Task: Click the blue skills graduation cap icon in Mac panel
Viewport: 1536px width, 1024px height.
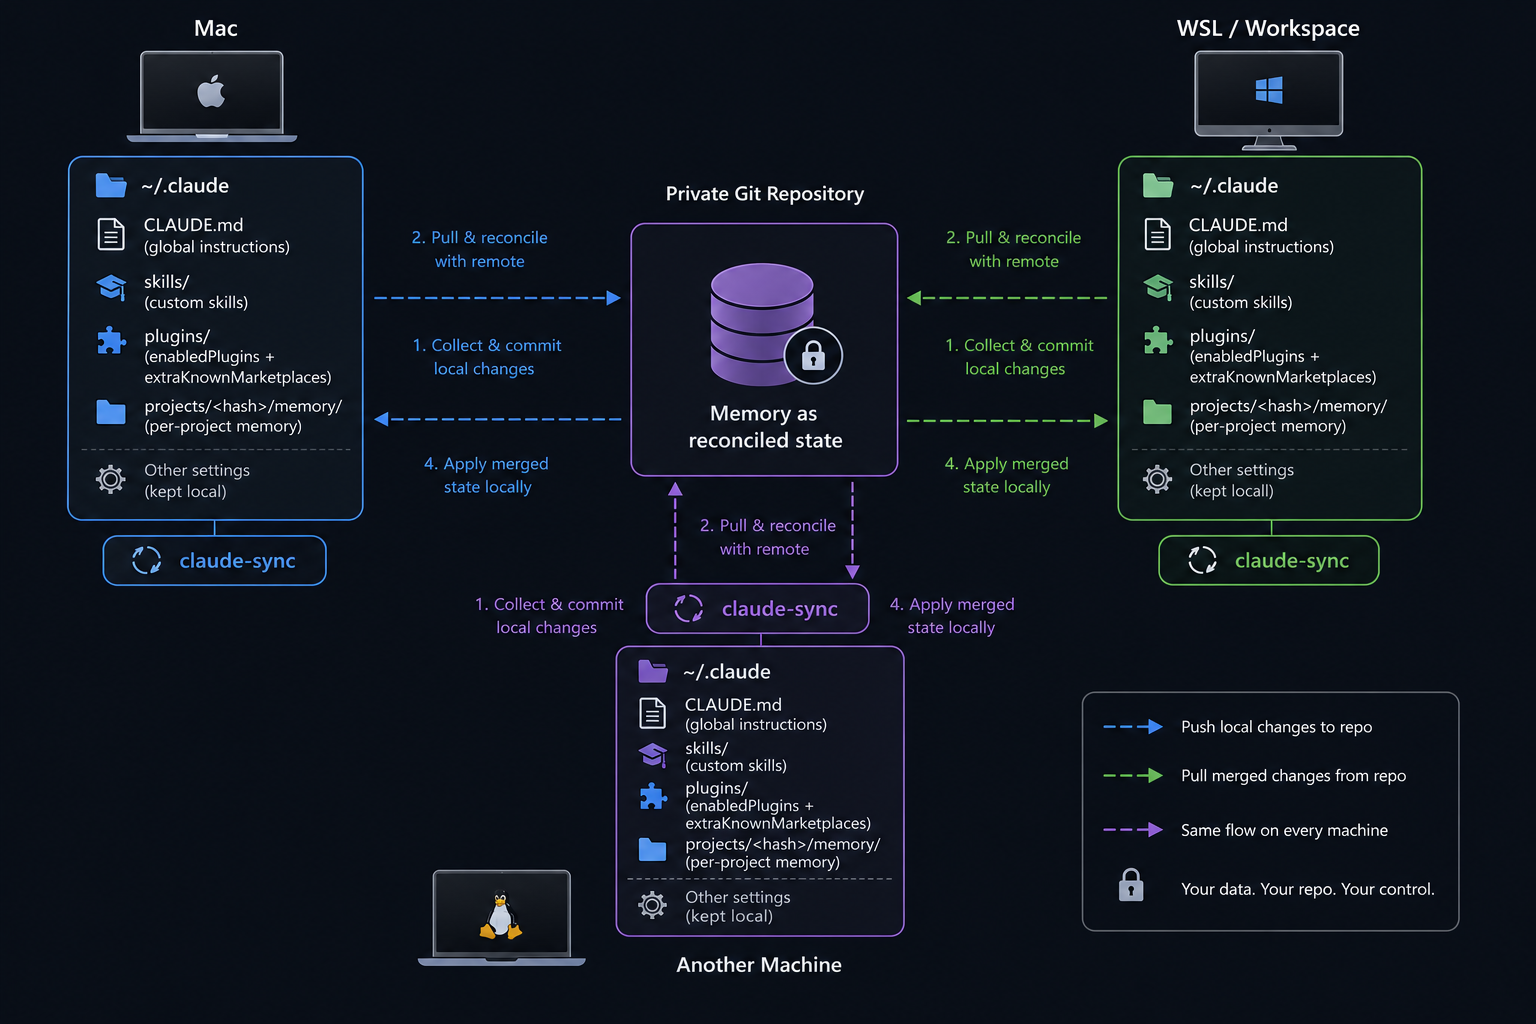Action: [x=111, y=288]
